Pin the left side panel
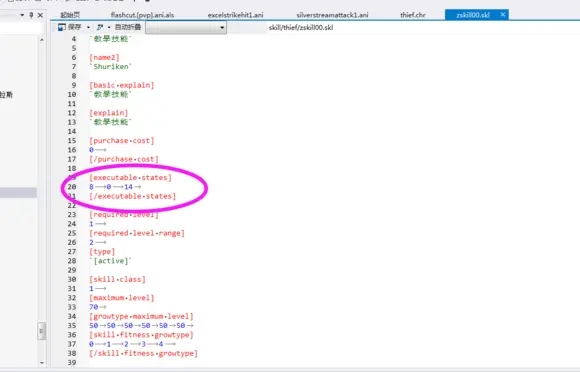 [x=31, y=15]
